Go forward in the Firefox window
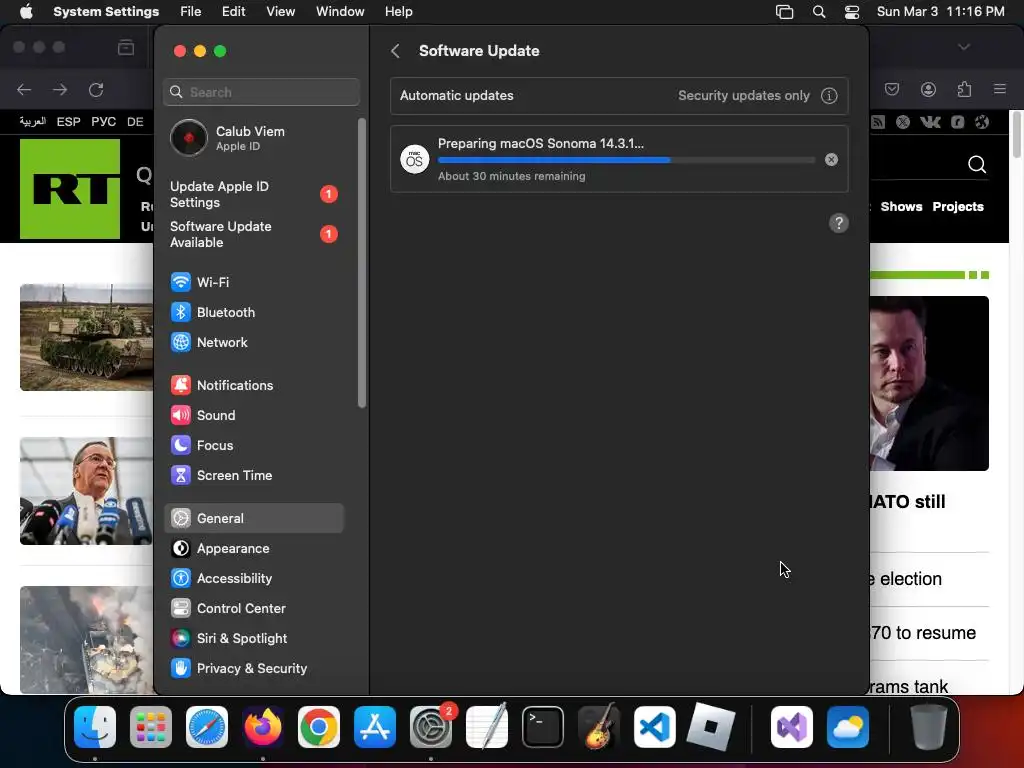The width and height of the screenshot is (1024, 768). coord(60,89)
